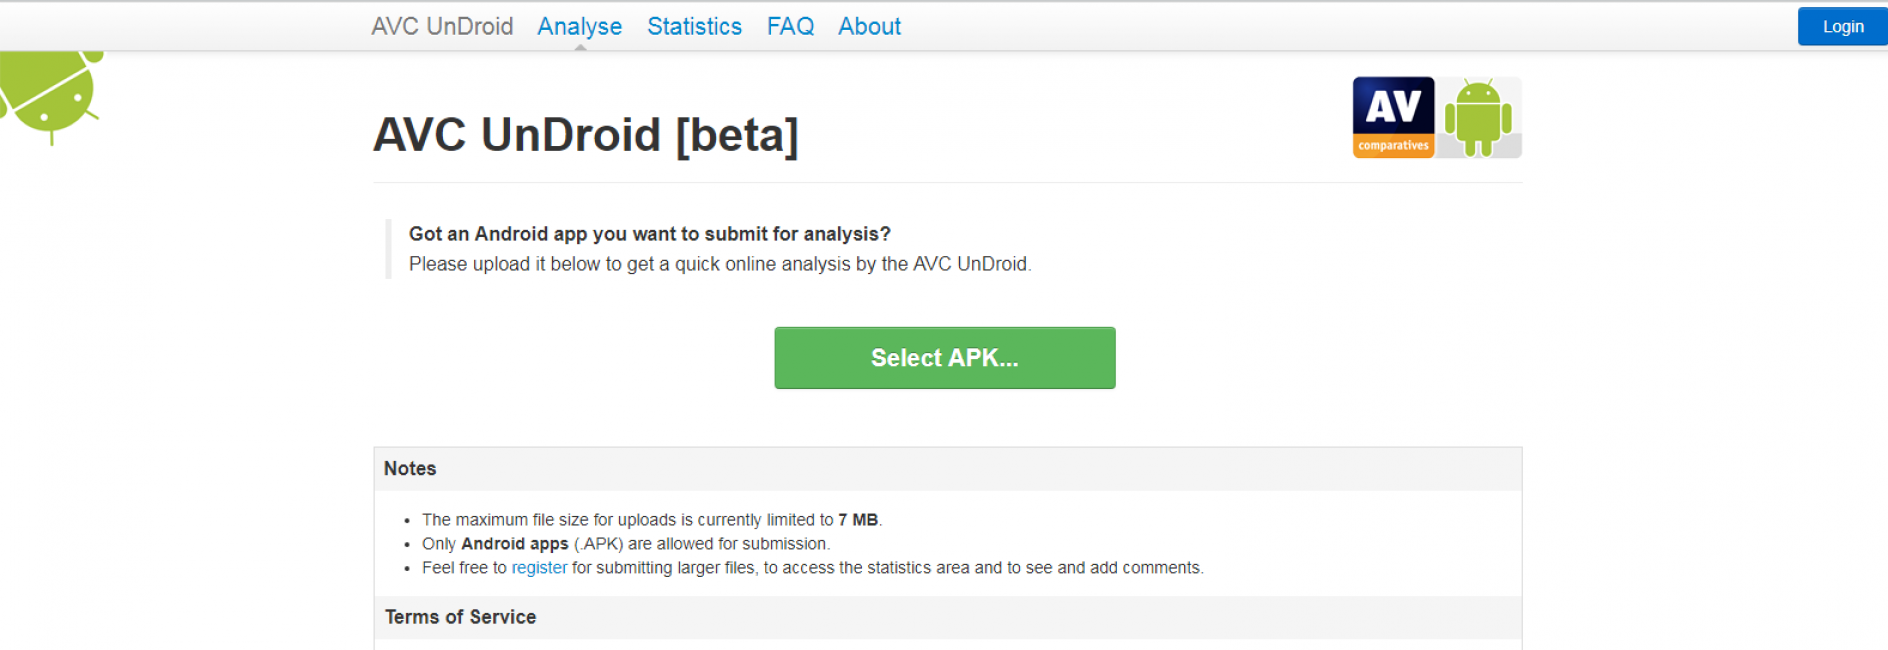Click the AV comparatives logo
Viewport: 1888px width, 650px height.
tap(1393, 117)
